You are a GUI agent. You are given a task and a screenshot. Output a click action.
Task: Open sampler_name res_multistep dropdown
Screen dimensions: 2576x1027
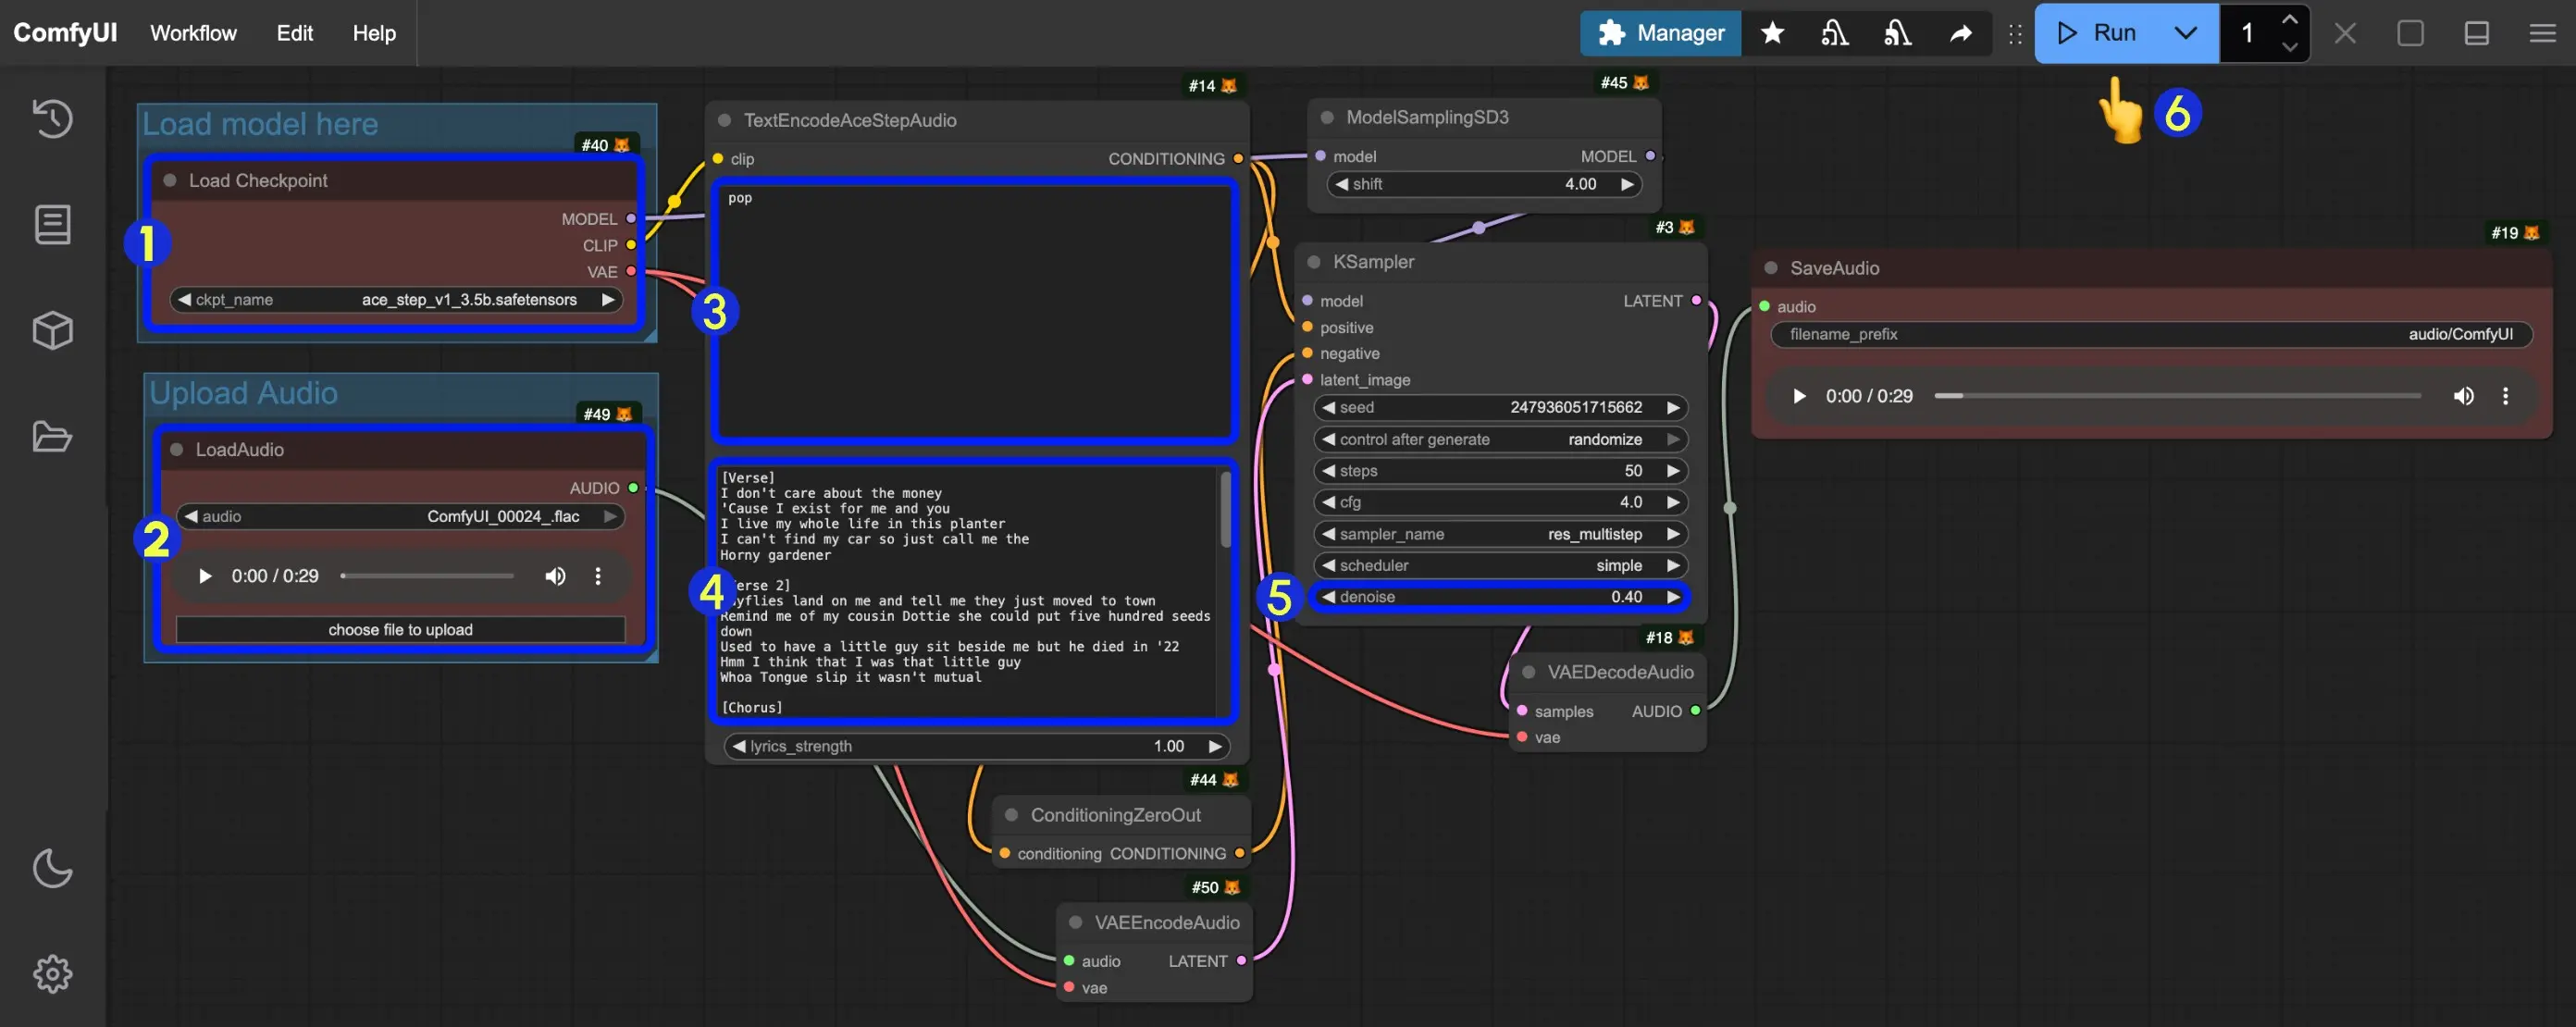tap(1500, 534)
